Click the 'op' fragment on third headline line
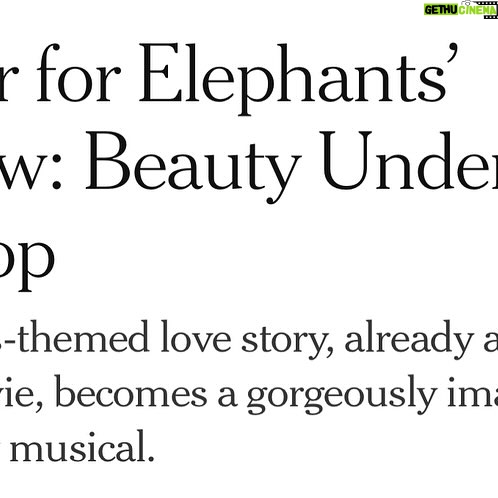 27,262
